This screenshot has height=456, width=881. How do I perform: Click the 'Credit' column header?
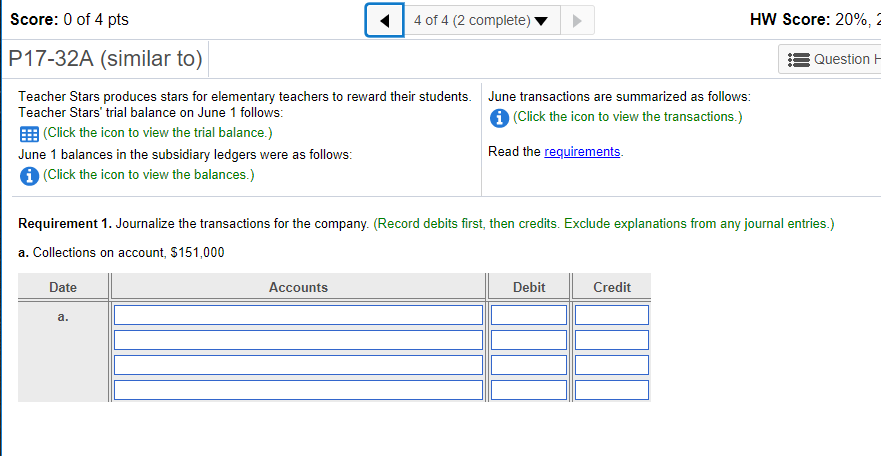[x=612, y=288]
